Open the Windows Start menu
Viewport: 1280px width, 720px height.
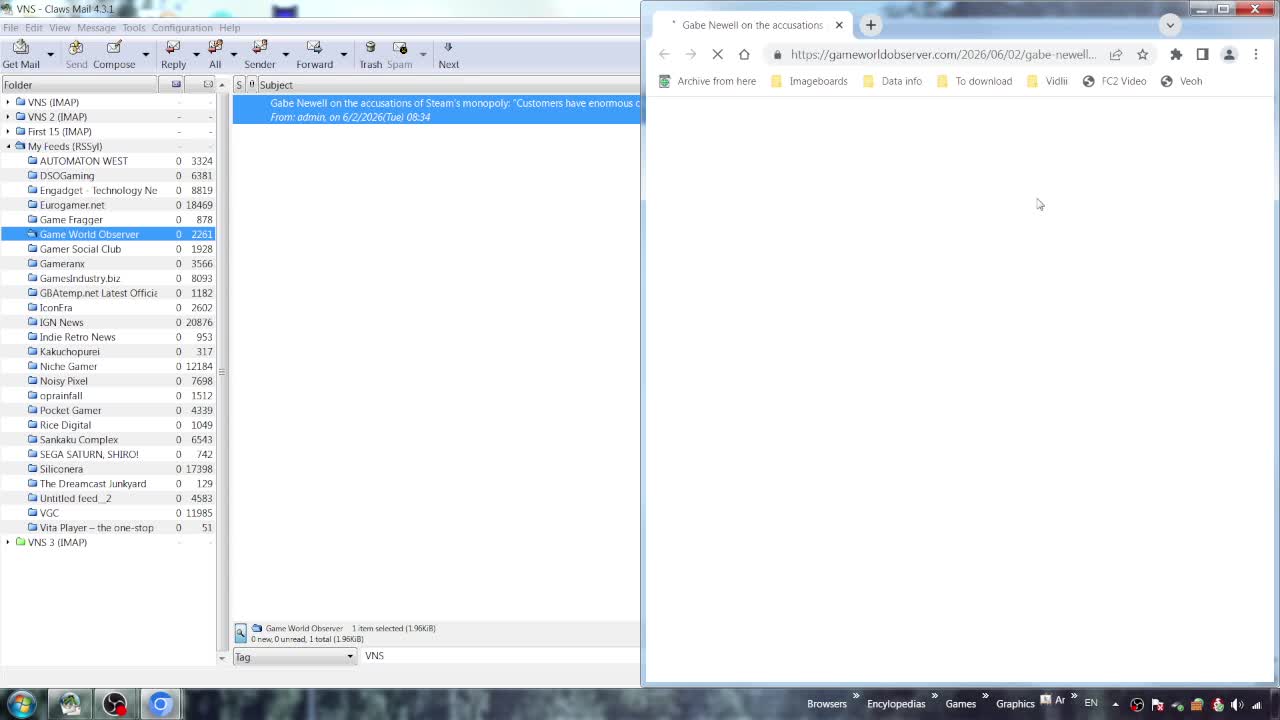click(x=21, y=704)
